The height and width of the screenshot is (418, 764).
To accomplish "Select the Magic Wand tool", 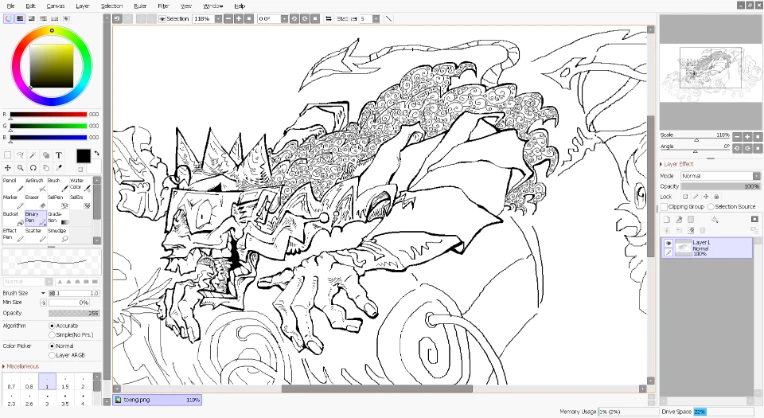I will 33,155.
